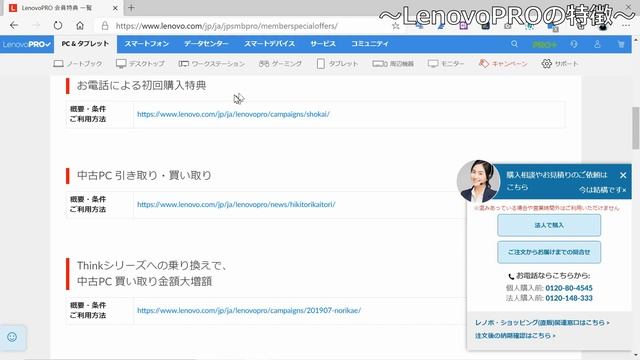Select デスクトップ category
The image size is (640, 360).
140,64
